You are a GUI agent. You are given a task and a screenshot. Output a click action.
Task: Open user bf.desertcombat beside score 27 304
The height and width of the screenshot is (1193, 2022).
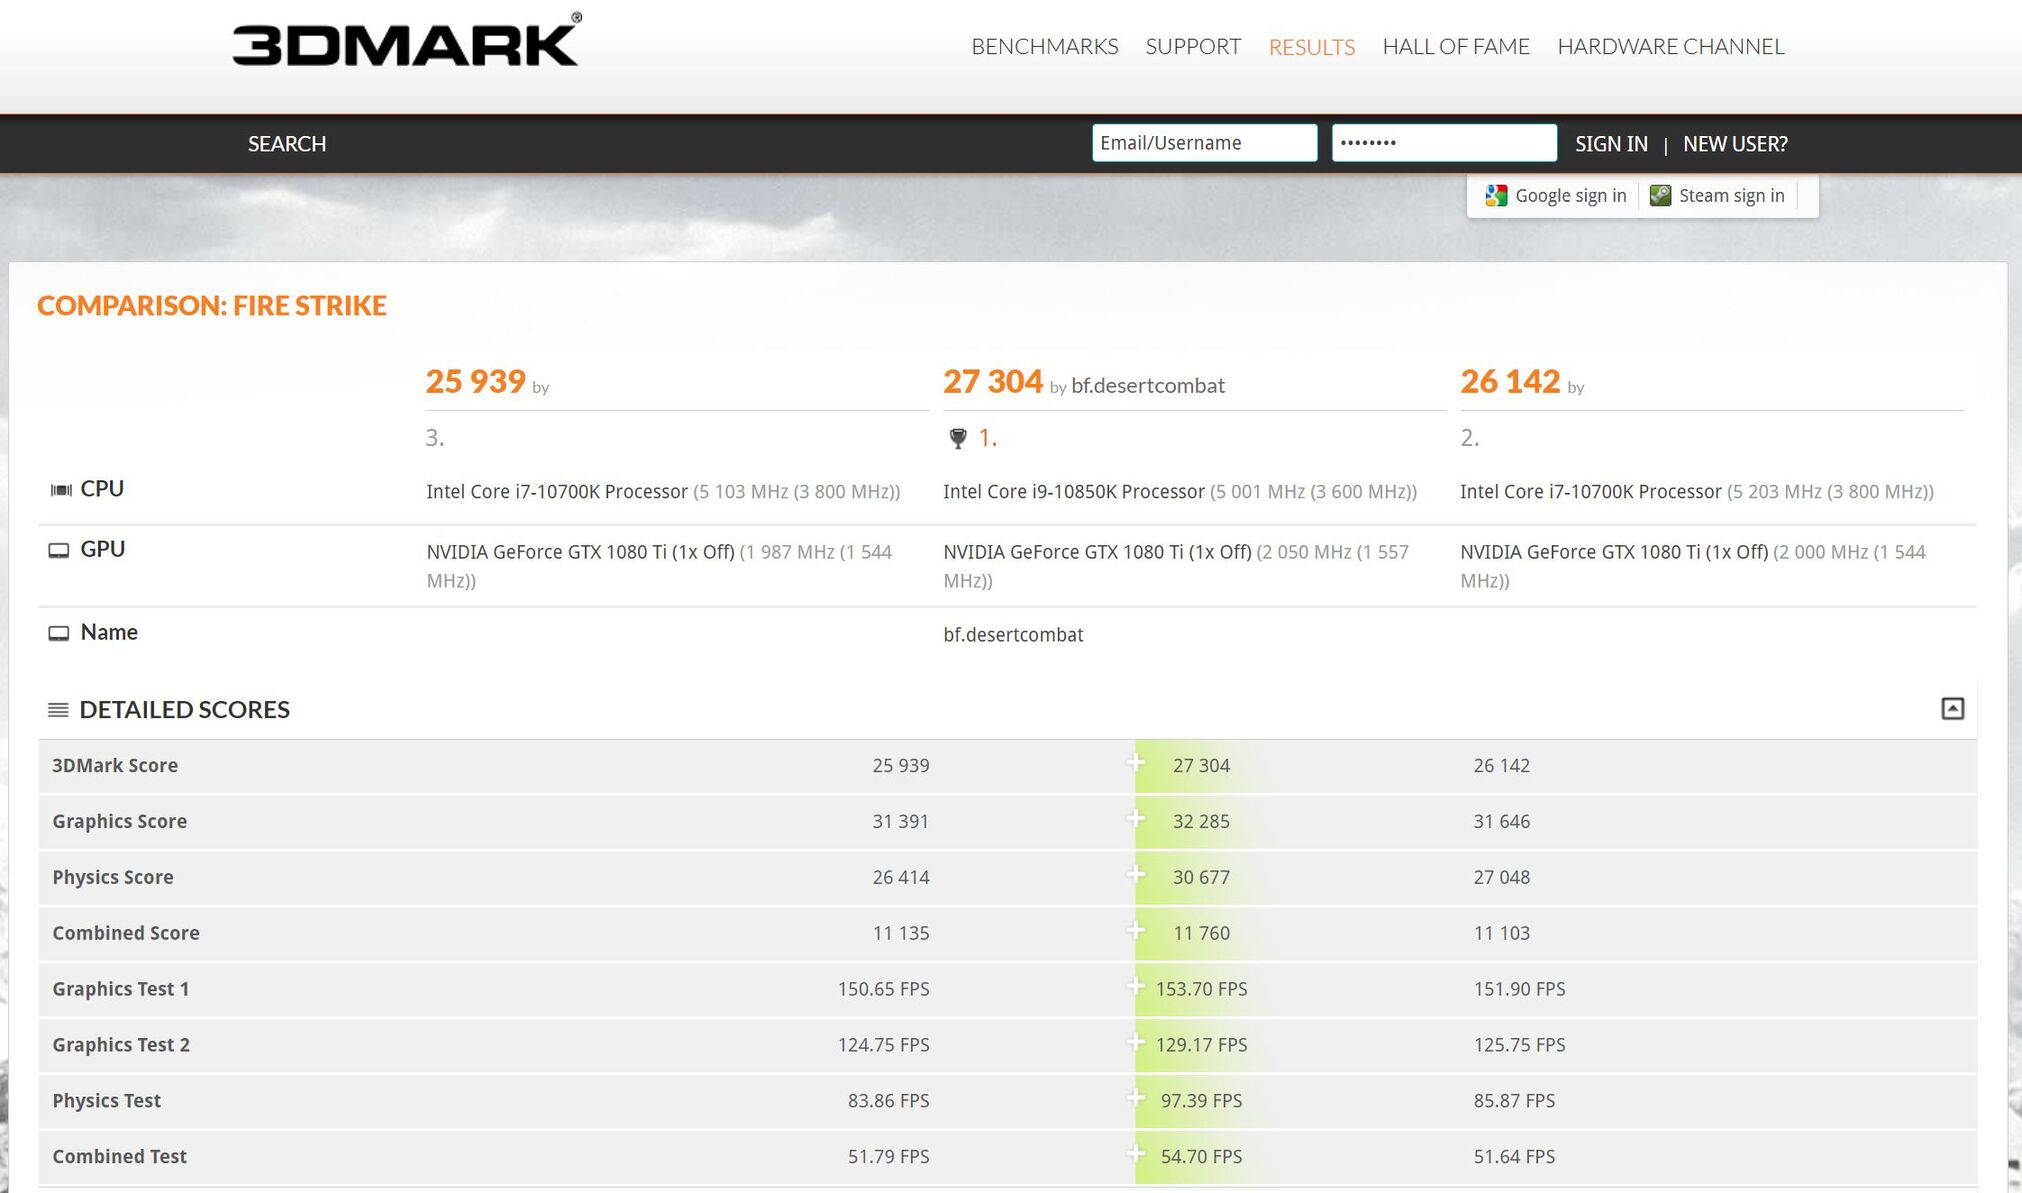(1148, 386)
